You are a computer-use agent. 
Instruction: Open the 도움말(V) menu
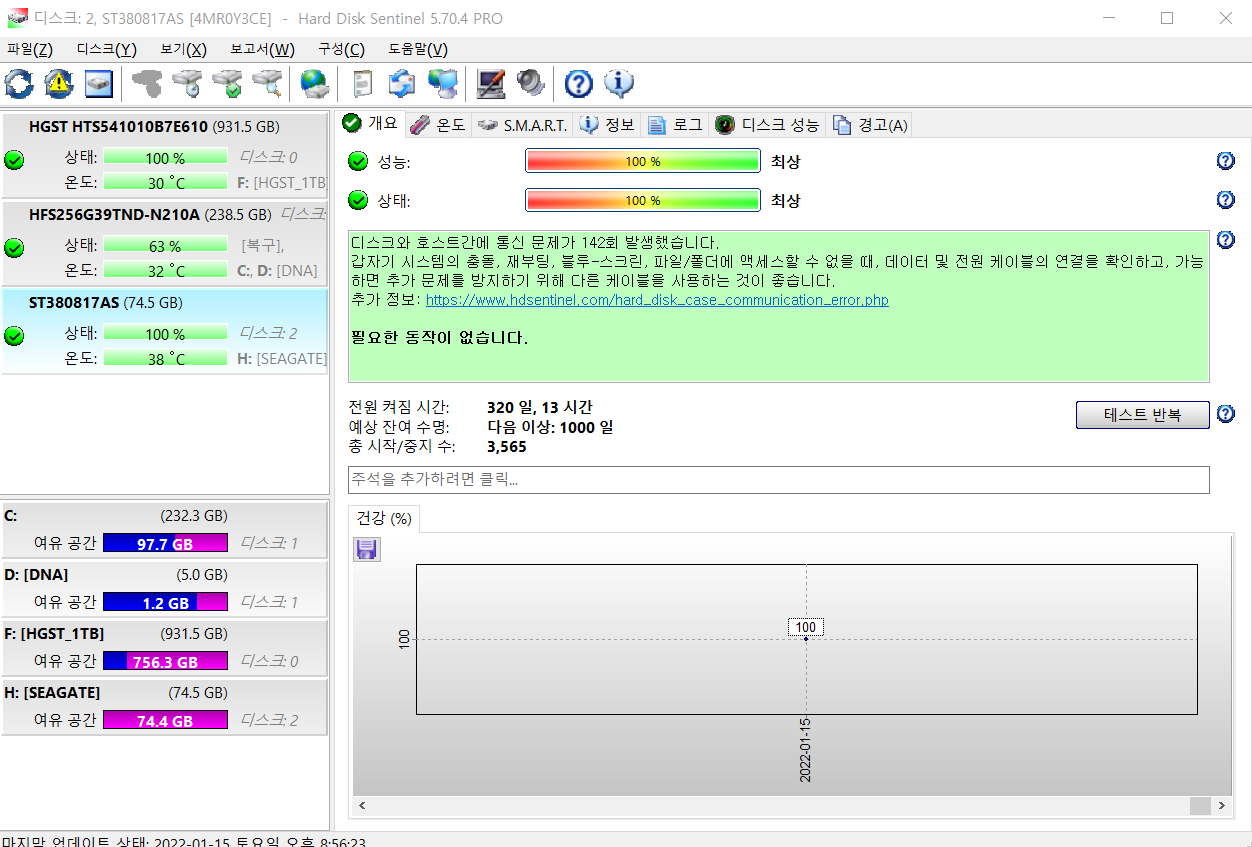tap(418, 49)
